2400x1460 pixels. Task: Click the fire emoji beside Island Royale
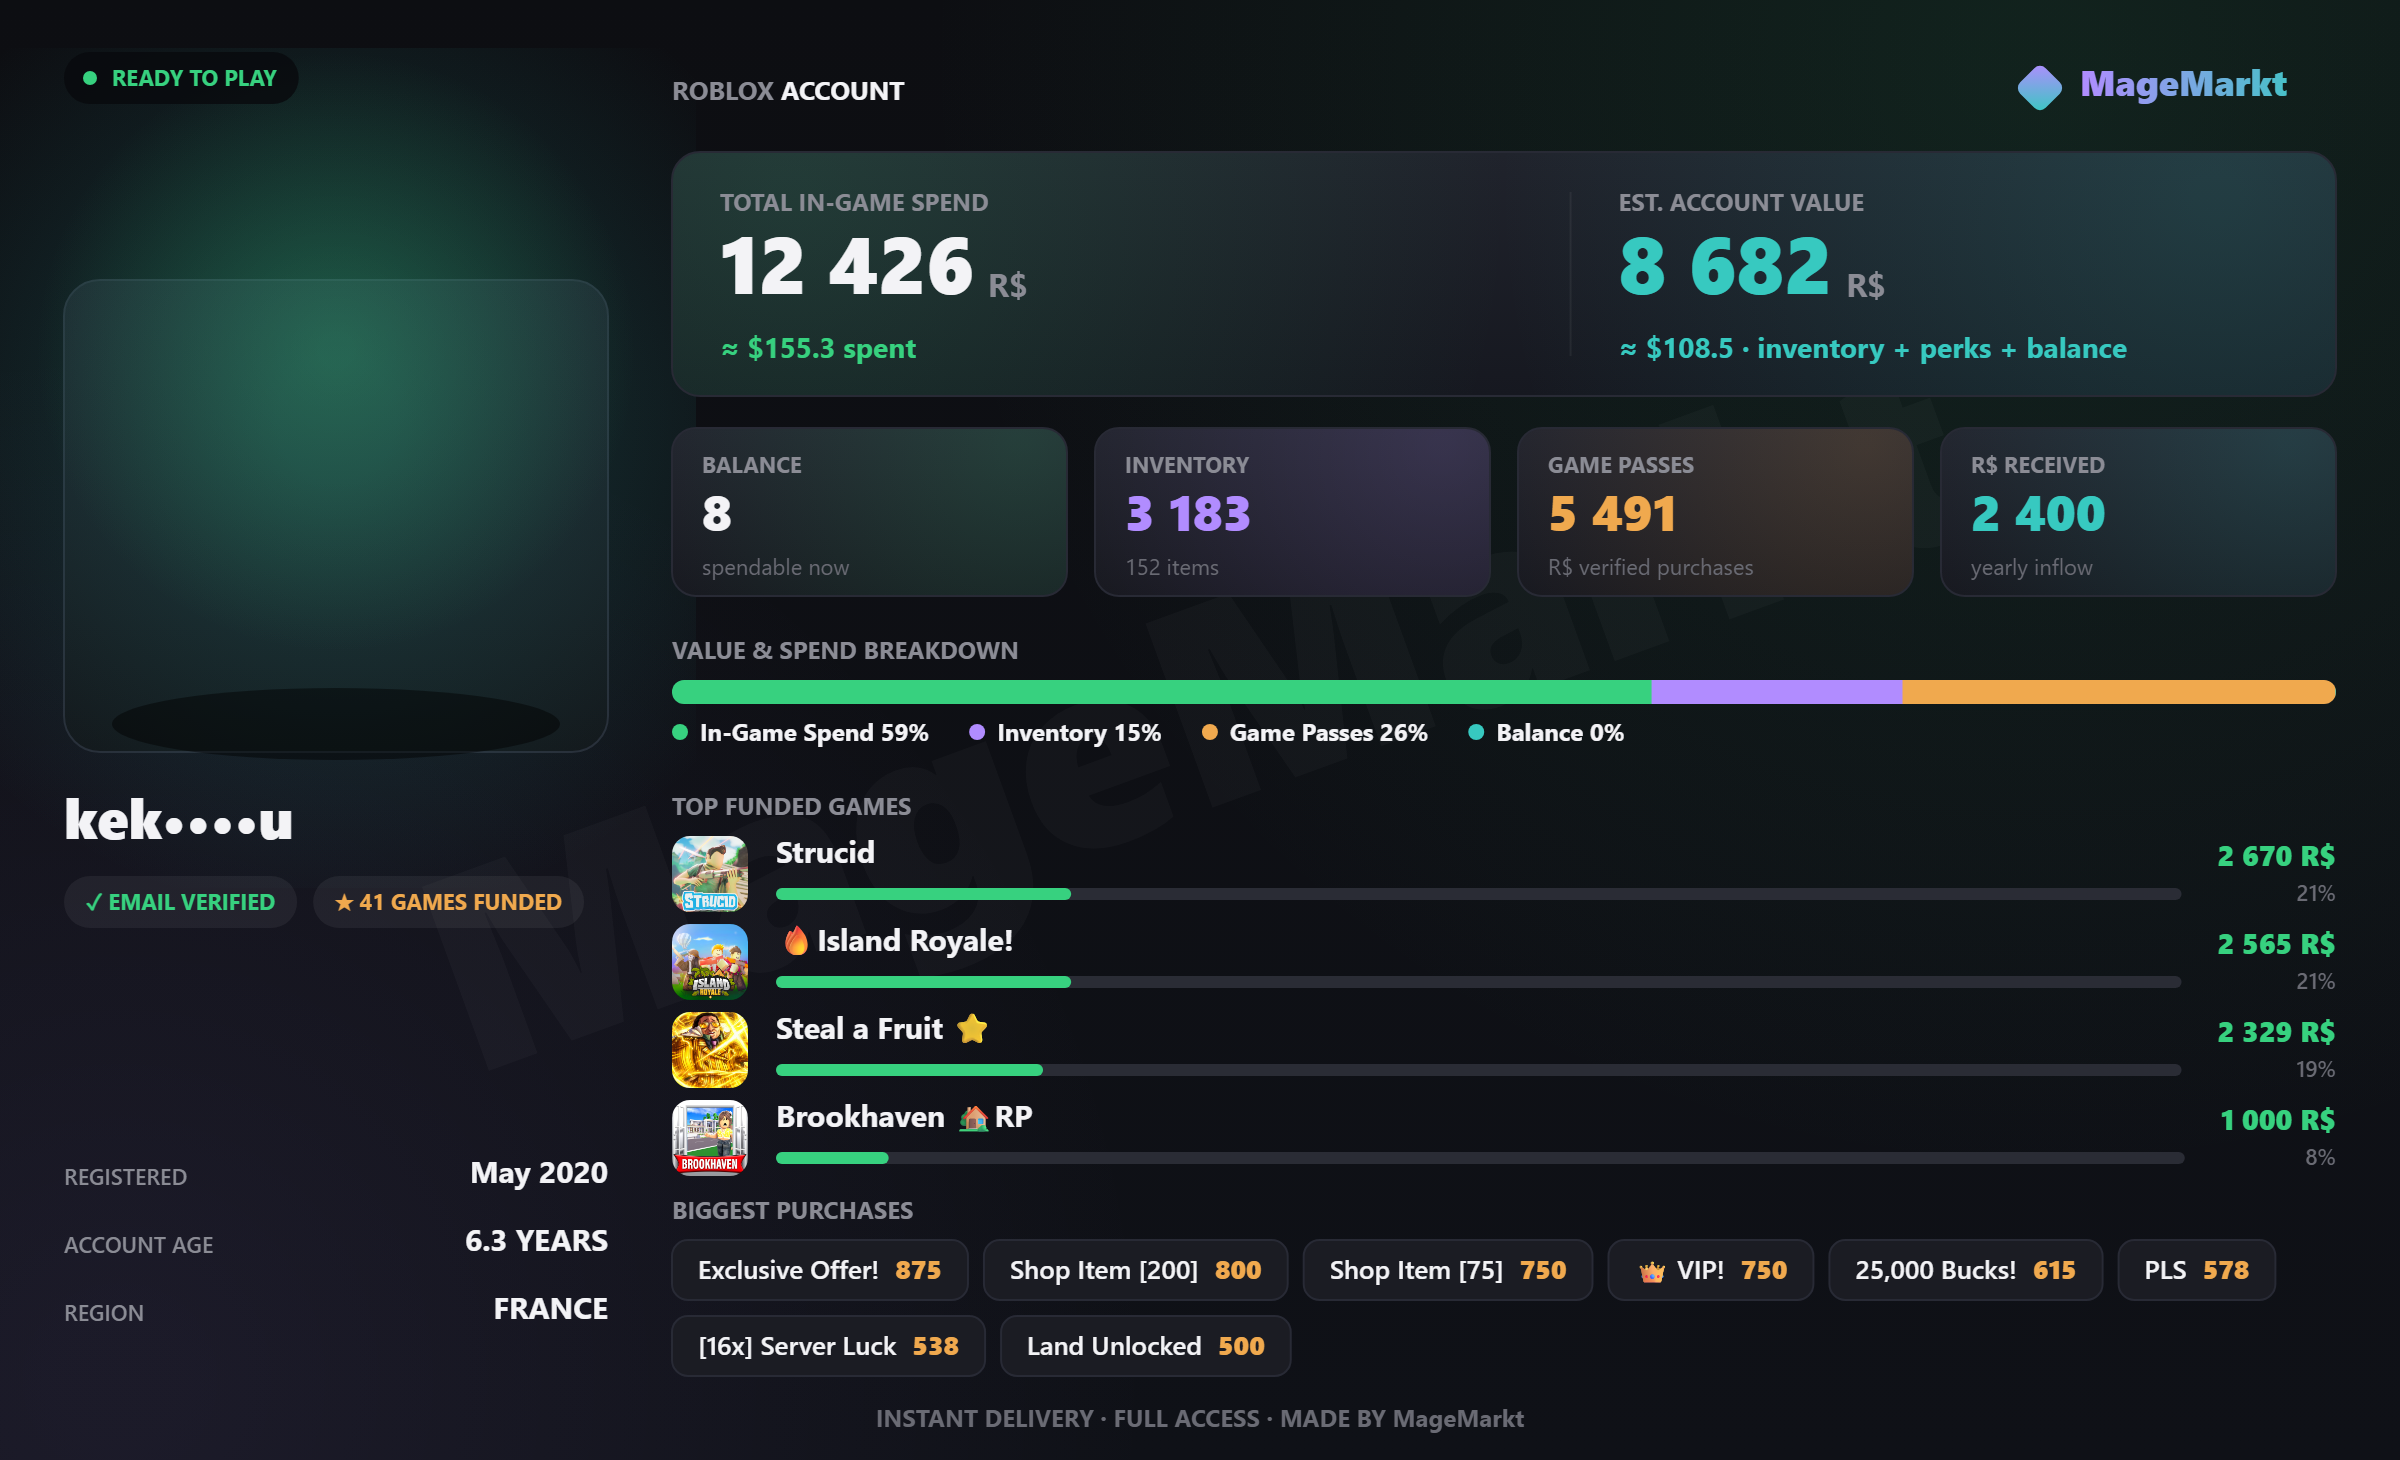(x=796, y=940)
